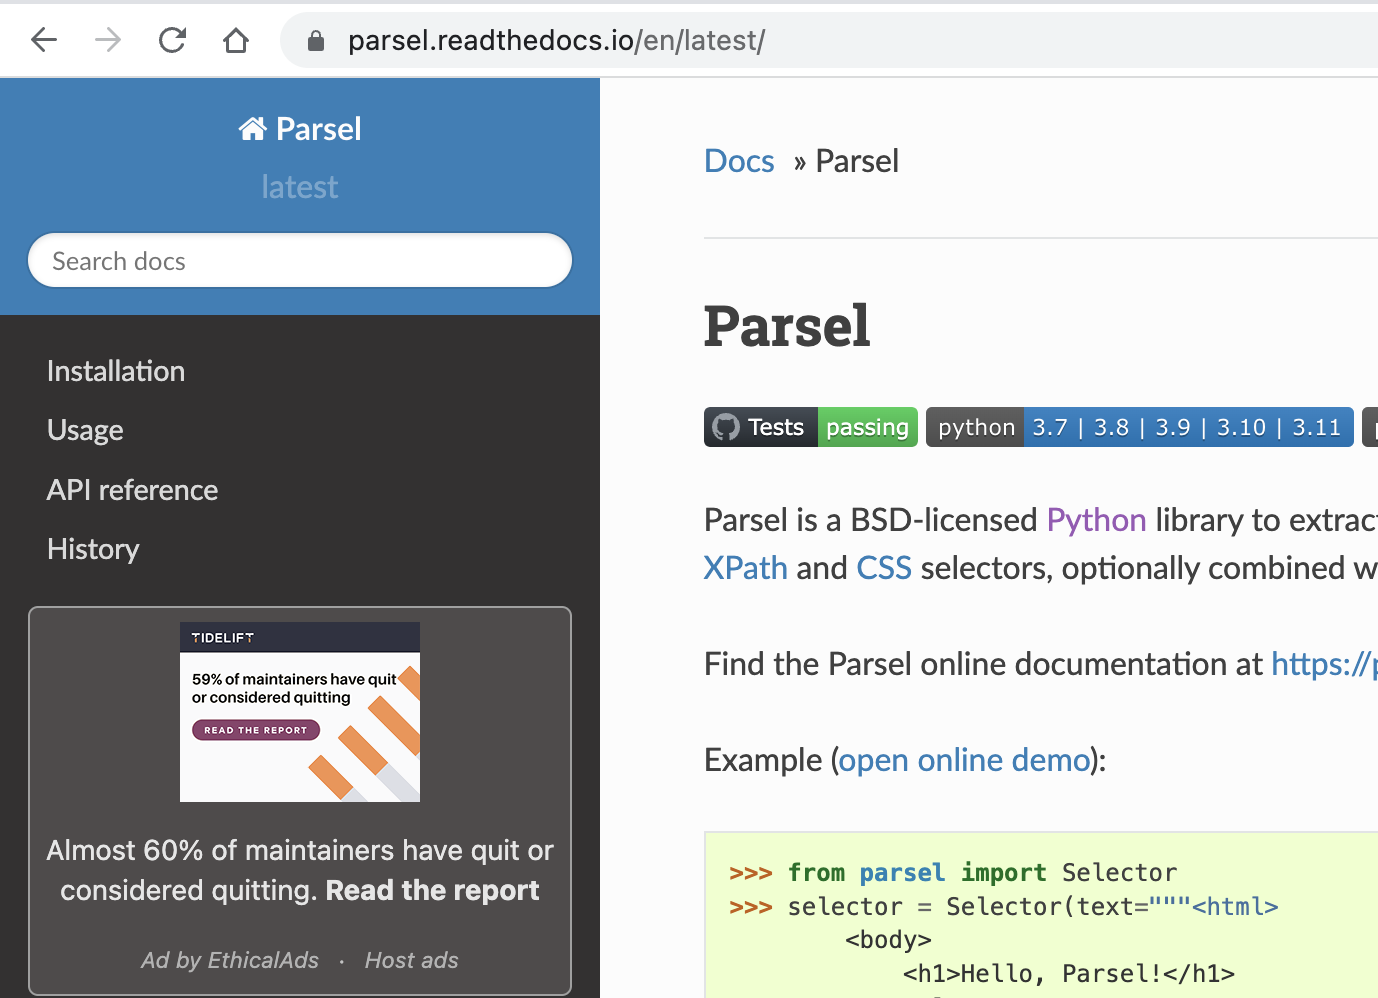Viewport: 1378px width, 998px height.
Task: Open the Host ads link
Action: coord(411,960)
